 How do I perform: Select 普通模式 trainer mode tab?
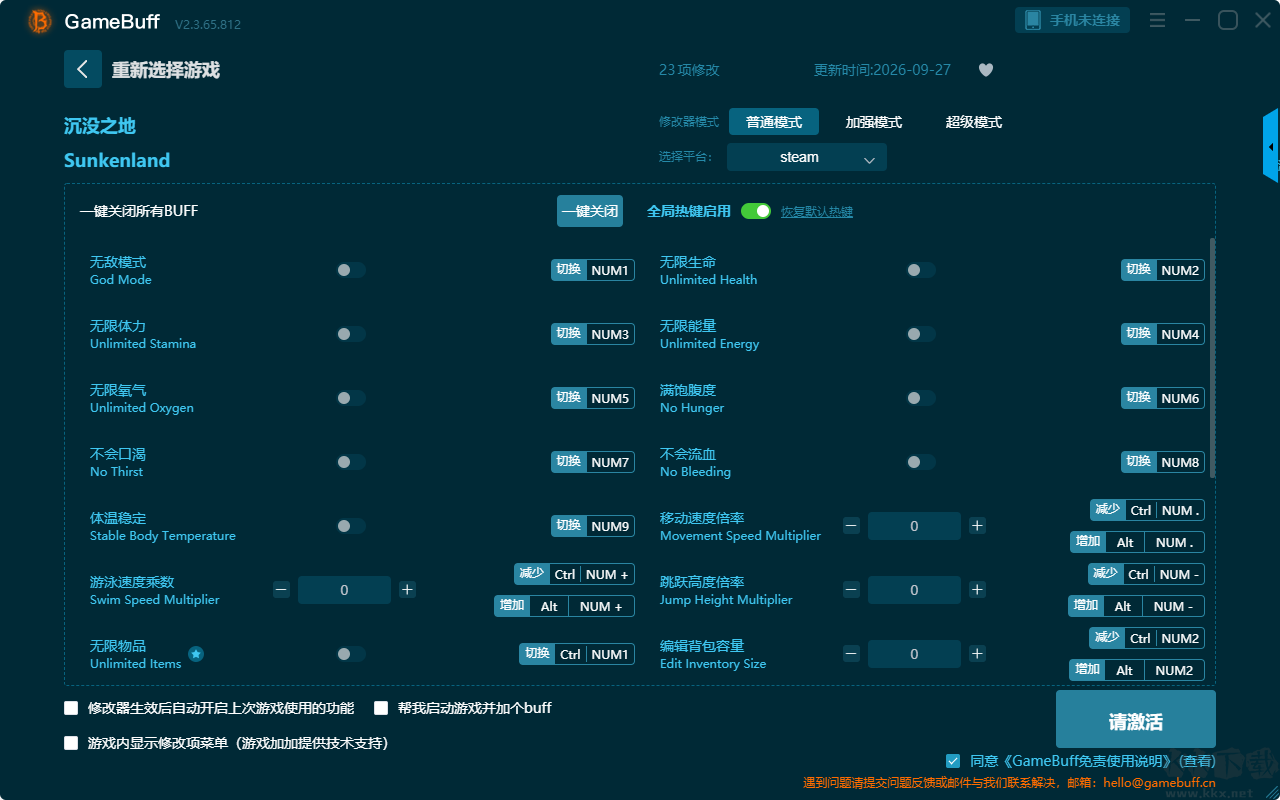click(774, 122)
